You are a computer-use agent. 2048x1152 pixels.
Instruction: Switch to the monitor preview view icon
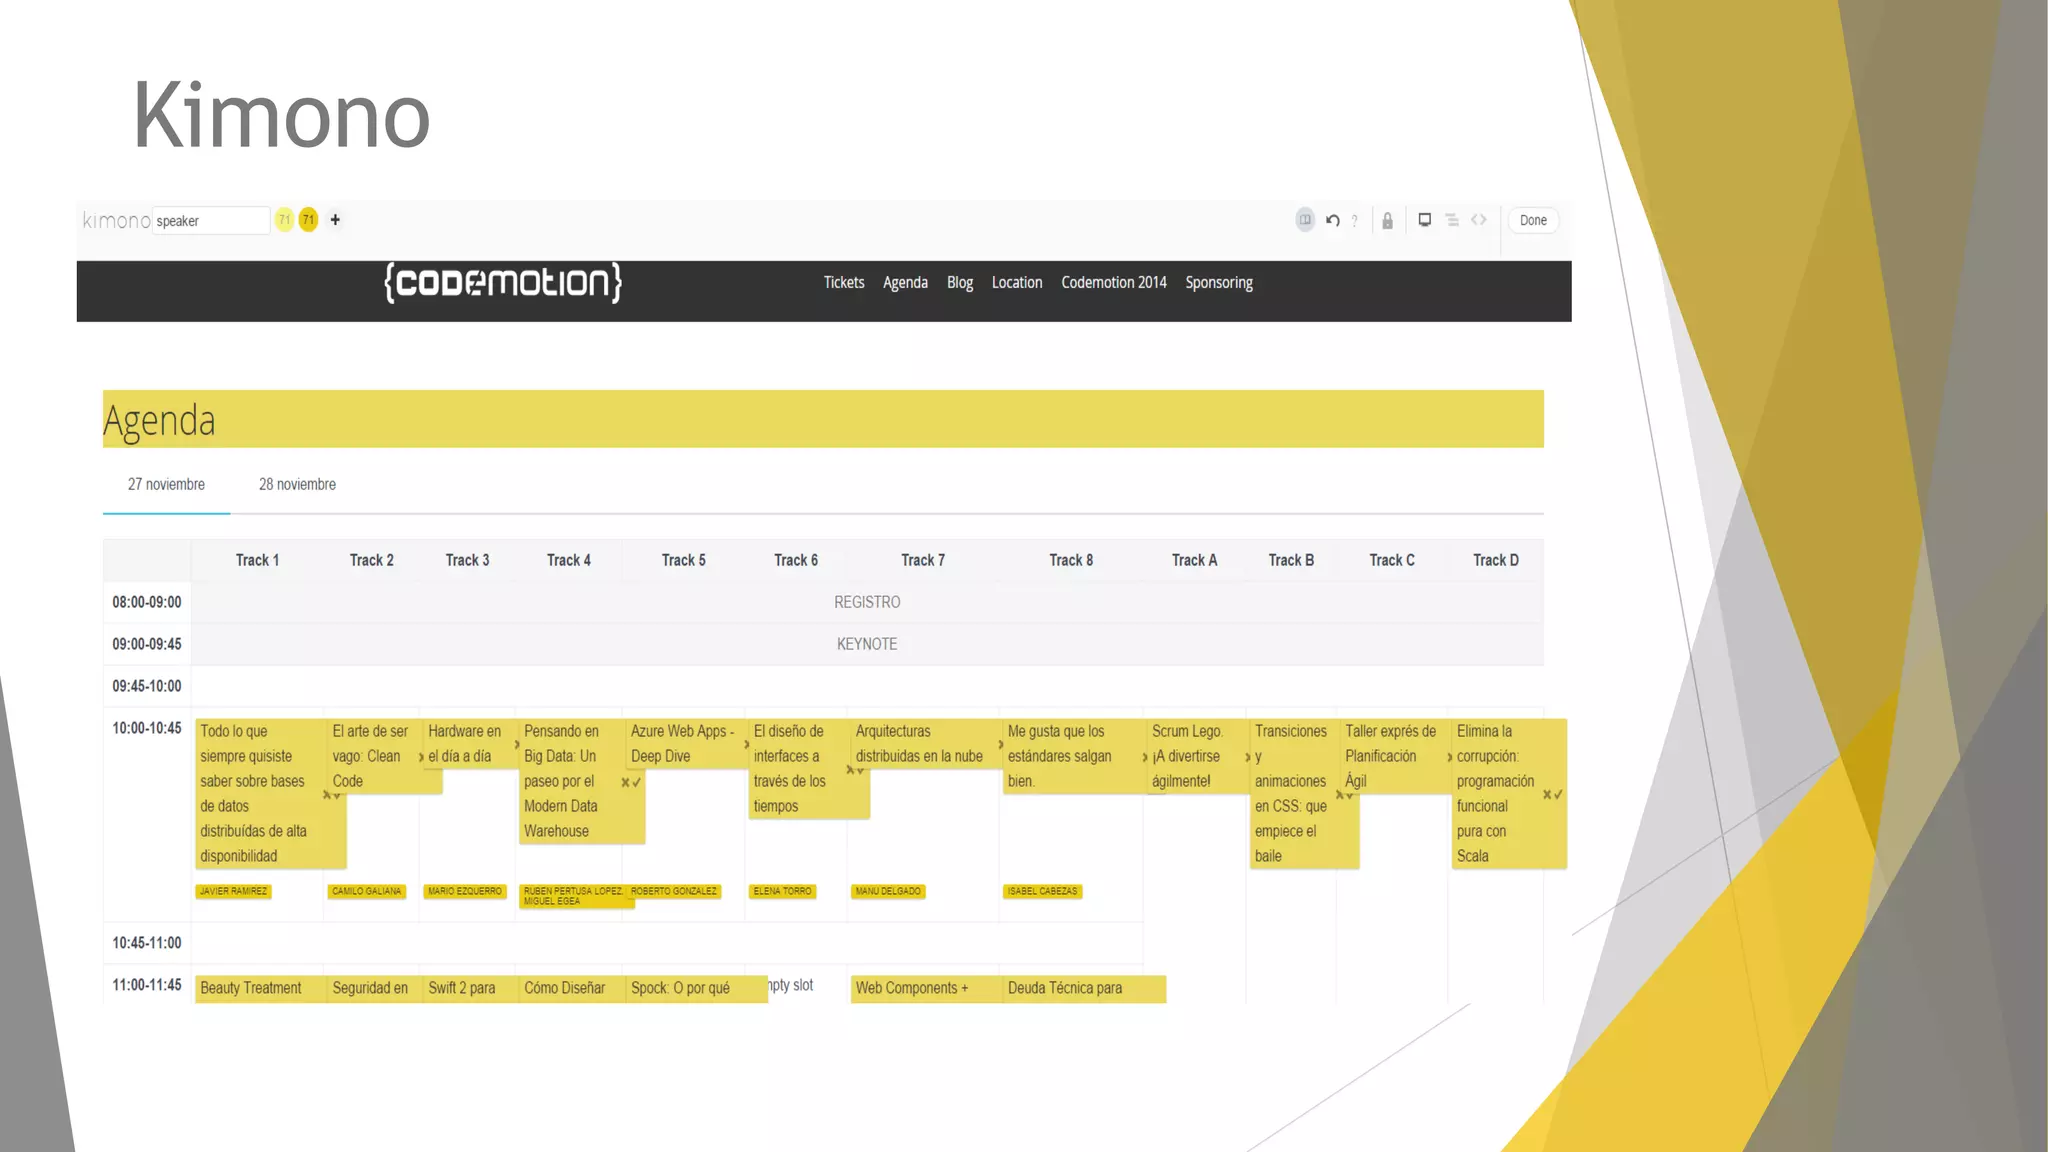pos(1424,220)
